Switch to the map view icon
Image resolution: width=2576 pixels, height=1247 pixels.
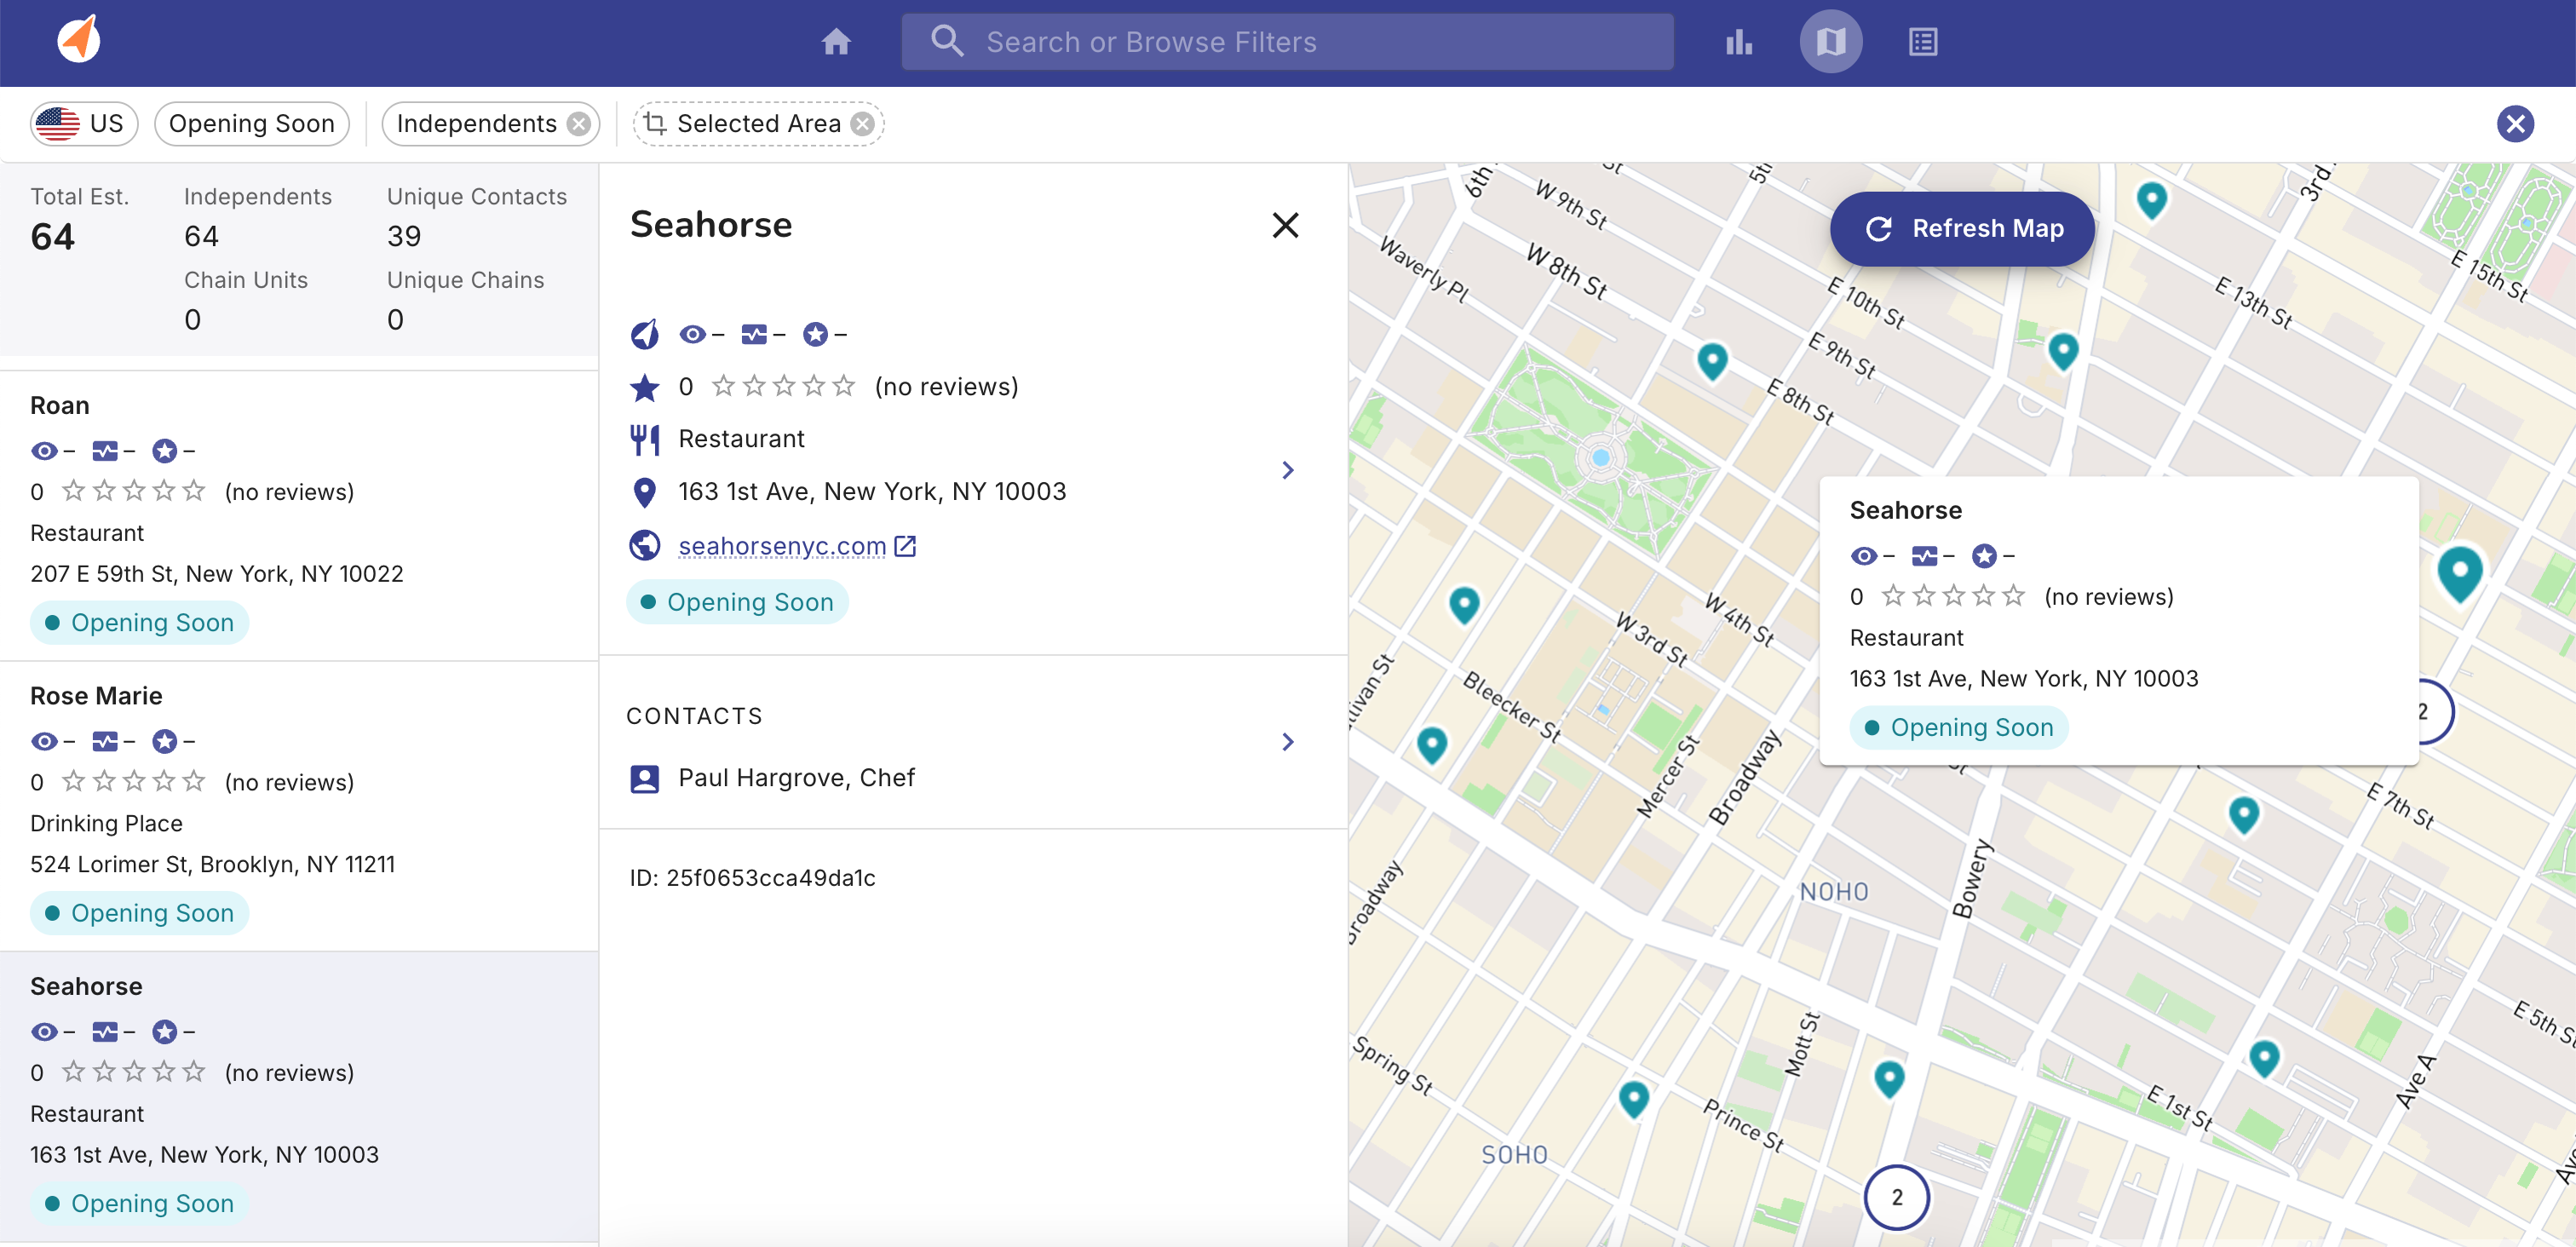1830,42
